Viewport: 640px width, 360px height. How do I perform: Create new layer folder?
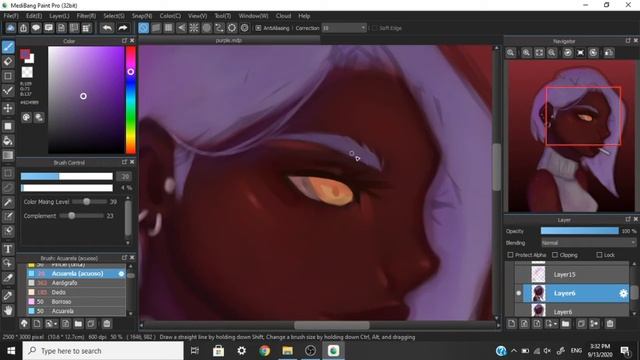tap(565, 324)
